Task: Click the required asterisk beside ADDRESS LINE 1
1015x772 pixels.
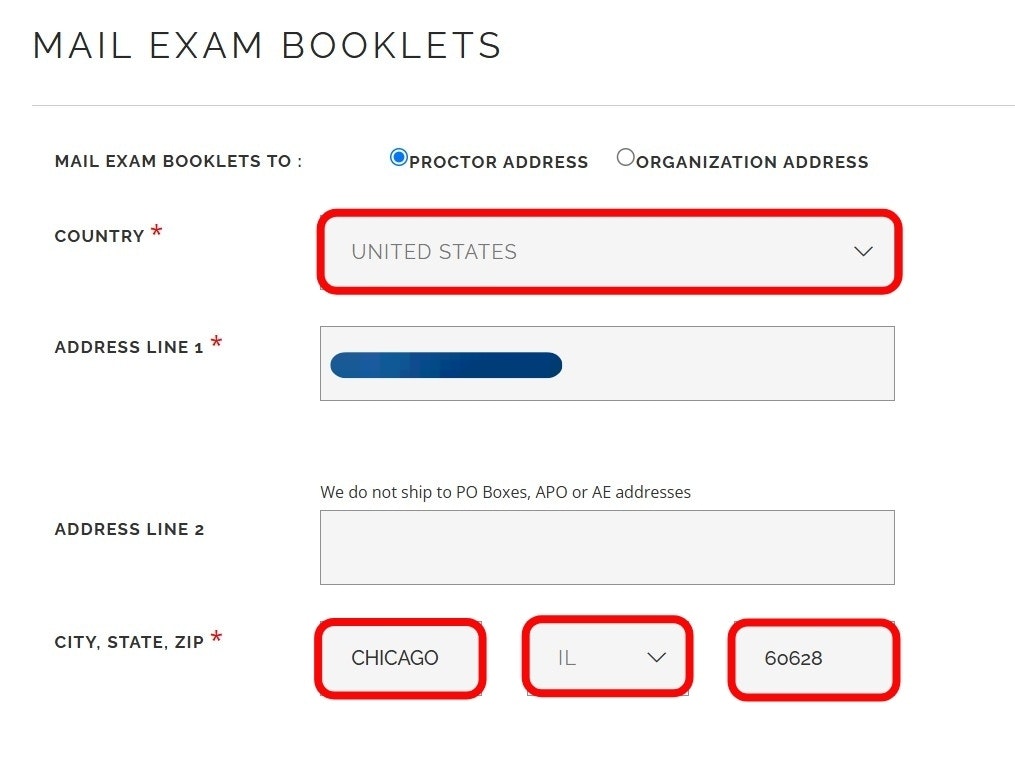Action: (x=216, y=345)
